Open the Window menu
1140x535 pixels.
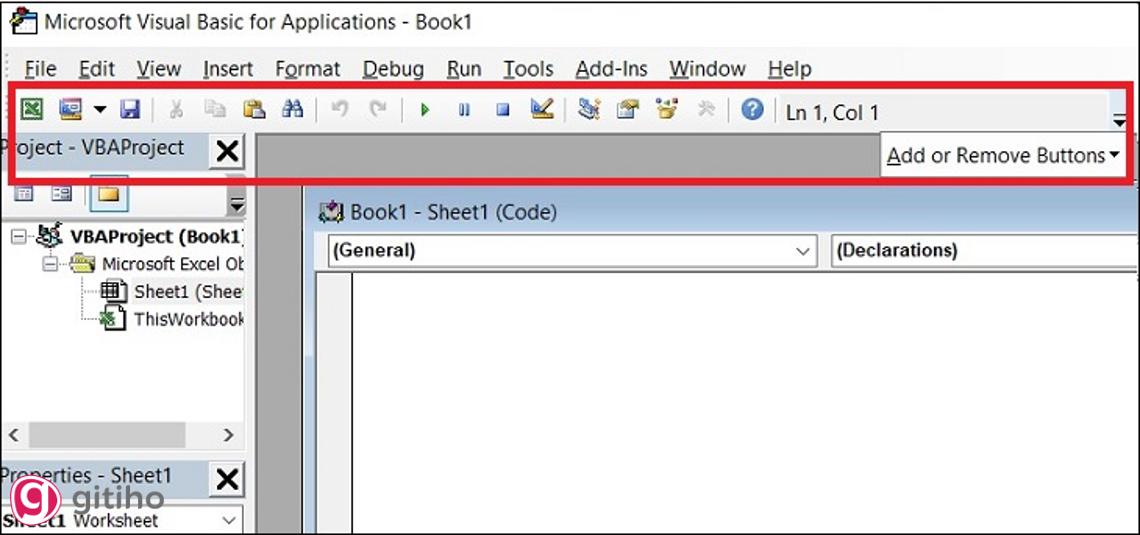[707, 69]
